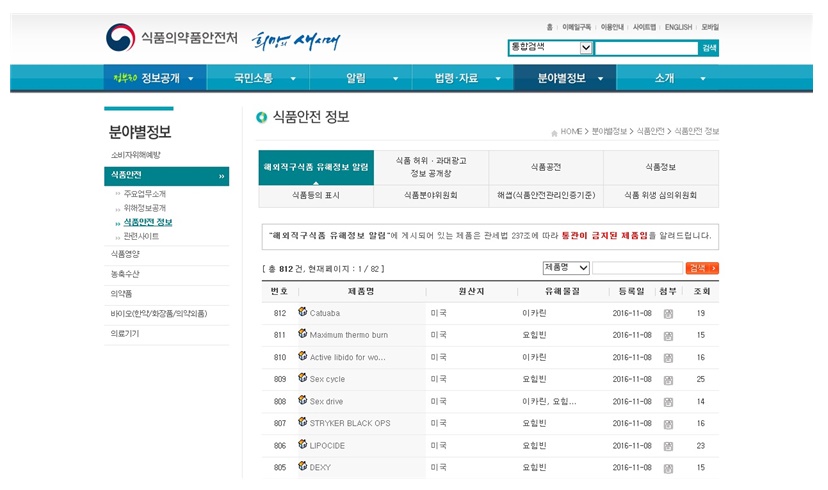Click the product icon beside Catuaba
The height and width of the screenshot is (490, 828).
302,312
